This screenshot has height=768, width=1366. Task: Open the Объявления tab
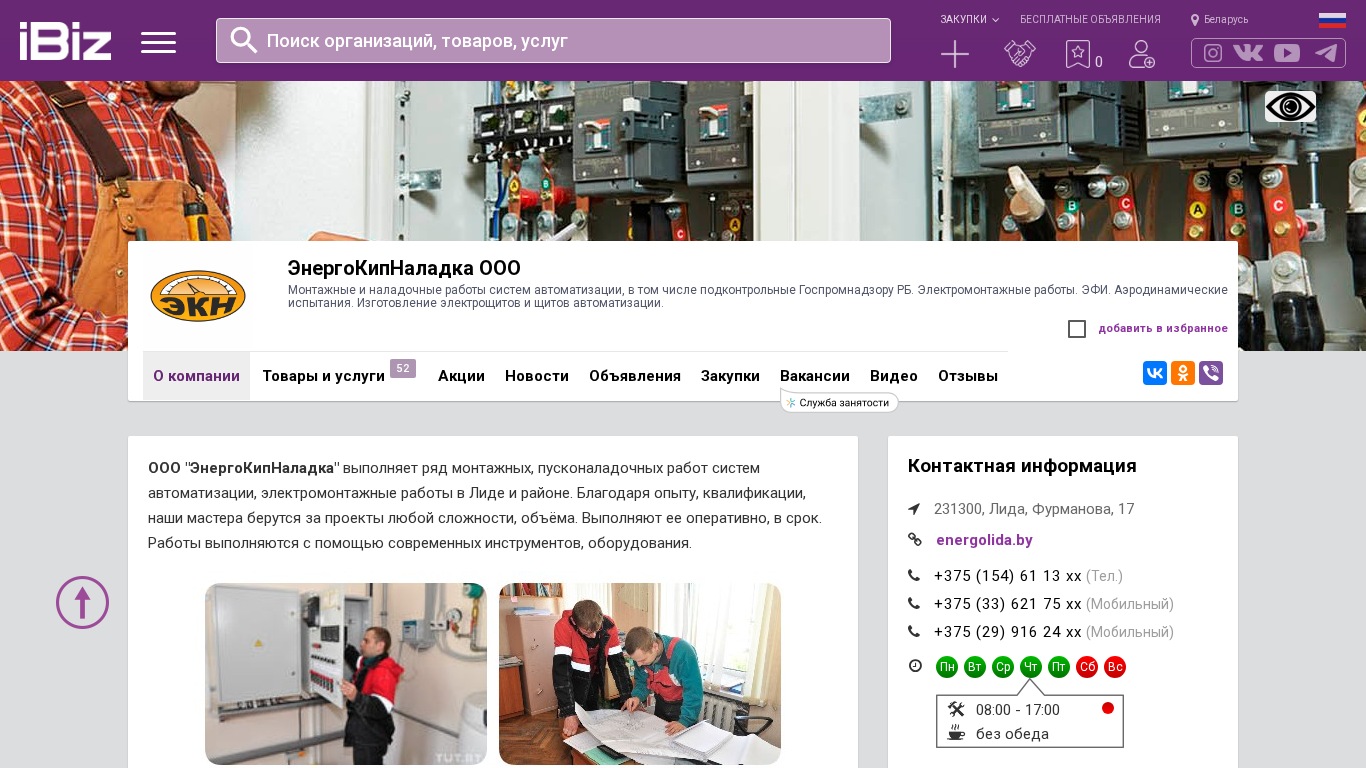635,376
